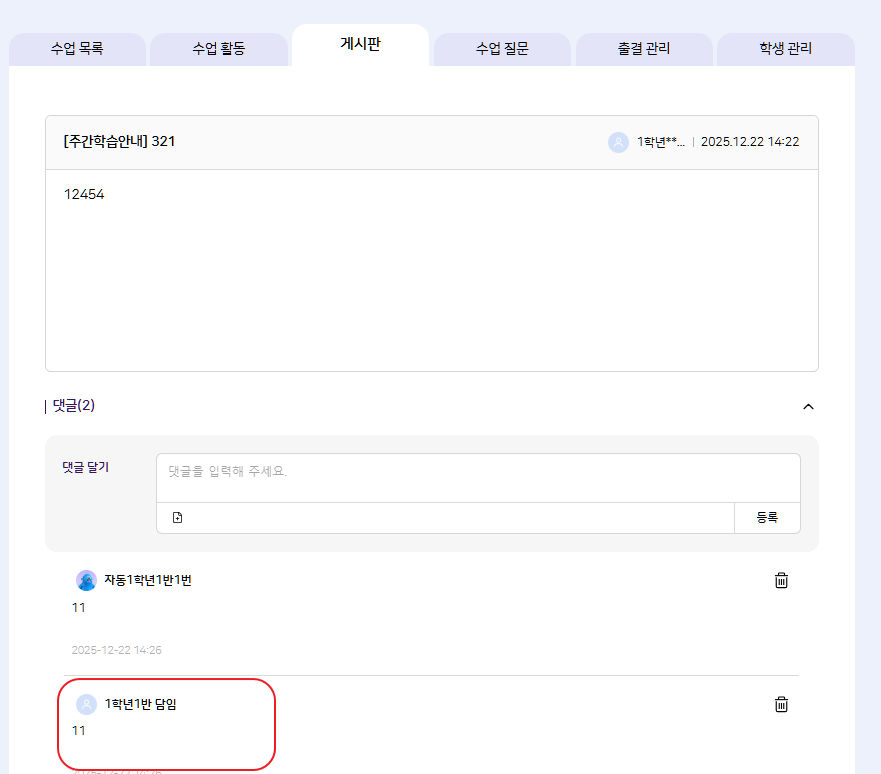
Task: Collapse the 댓글 section with the chevron
Action: [x=809, y=406]
